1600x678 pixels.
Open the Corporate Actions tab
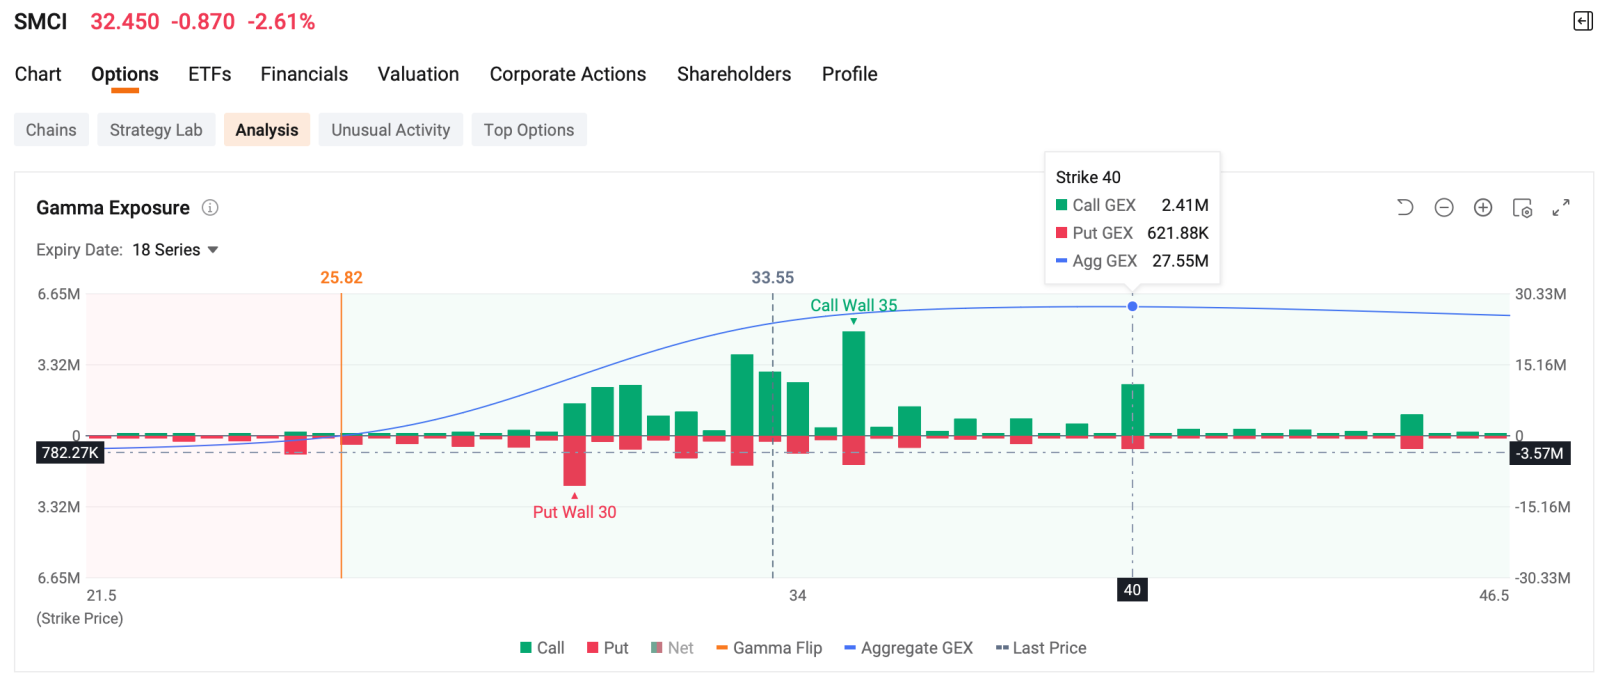tap(568, 74)
